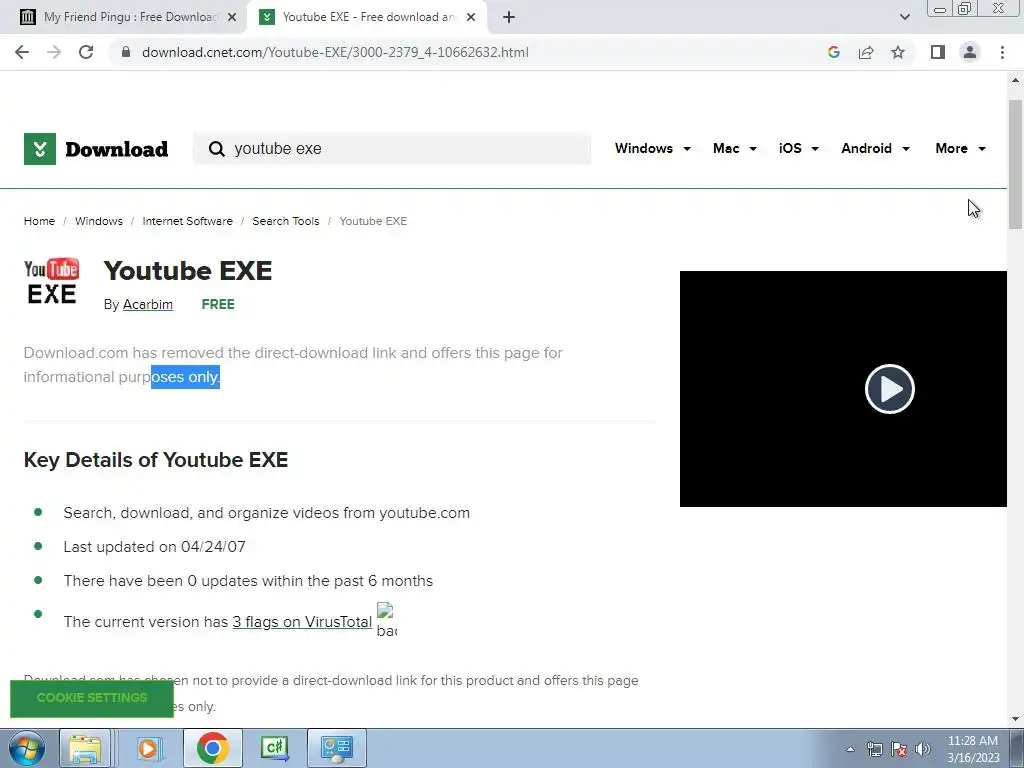Click the Youtube EXE page heading

pyautogui.click(x=187, y=270)
